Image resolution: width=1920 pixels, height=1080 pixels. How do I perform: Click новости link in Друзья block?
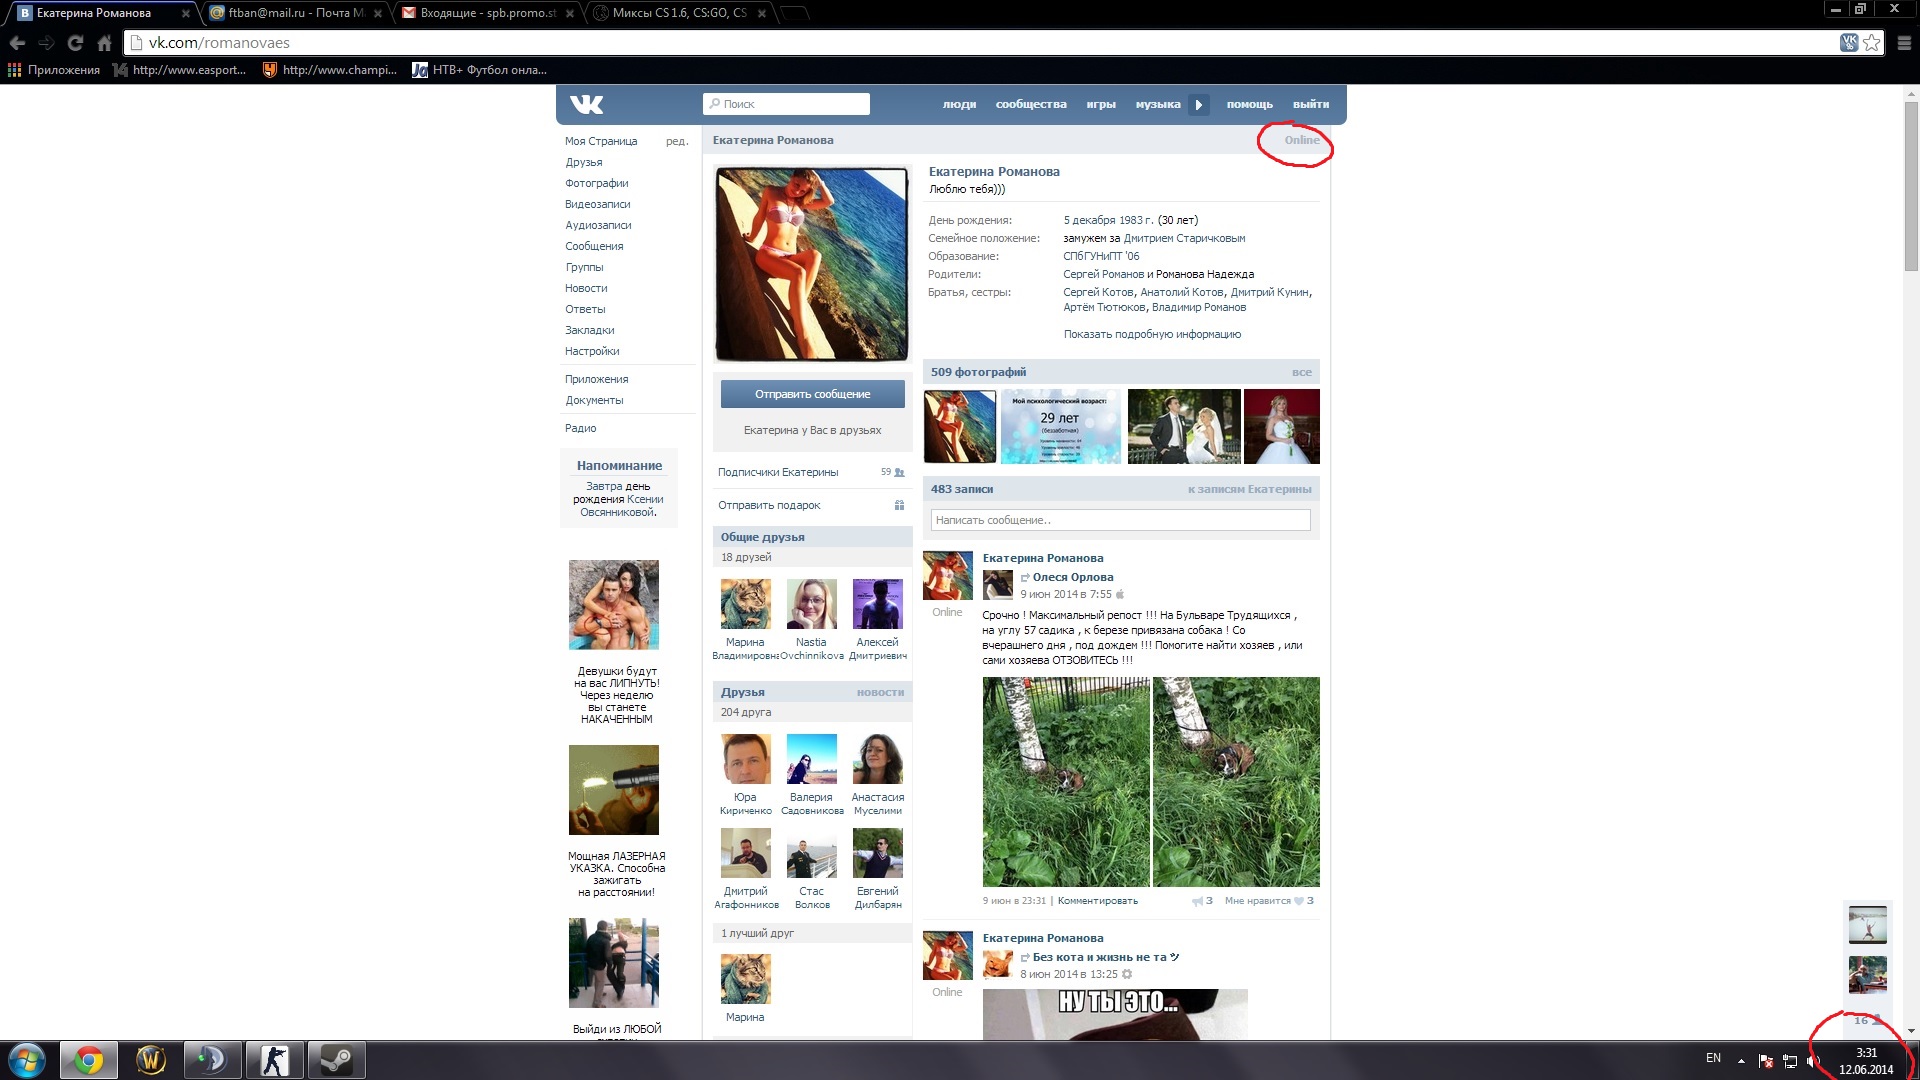880,692
